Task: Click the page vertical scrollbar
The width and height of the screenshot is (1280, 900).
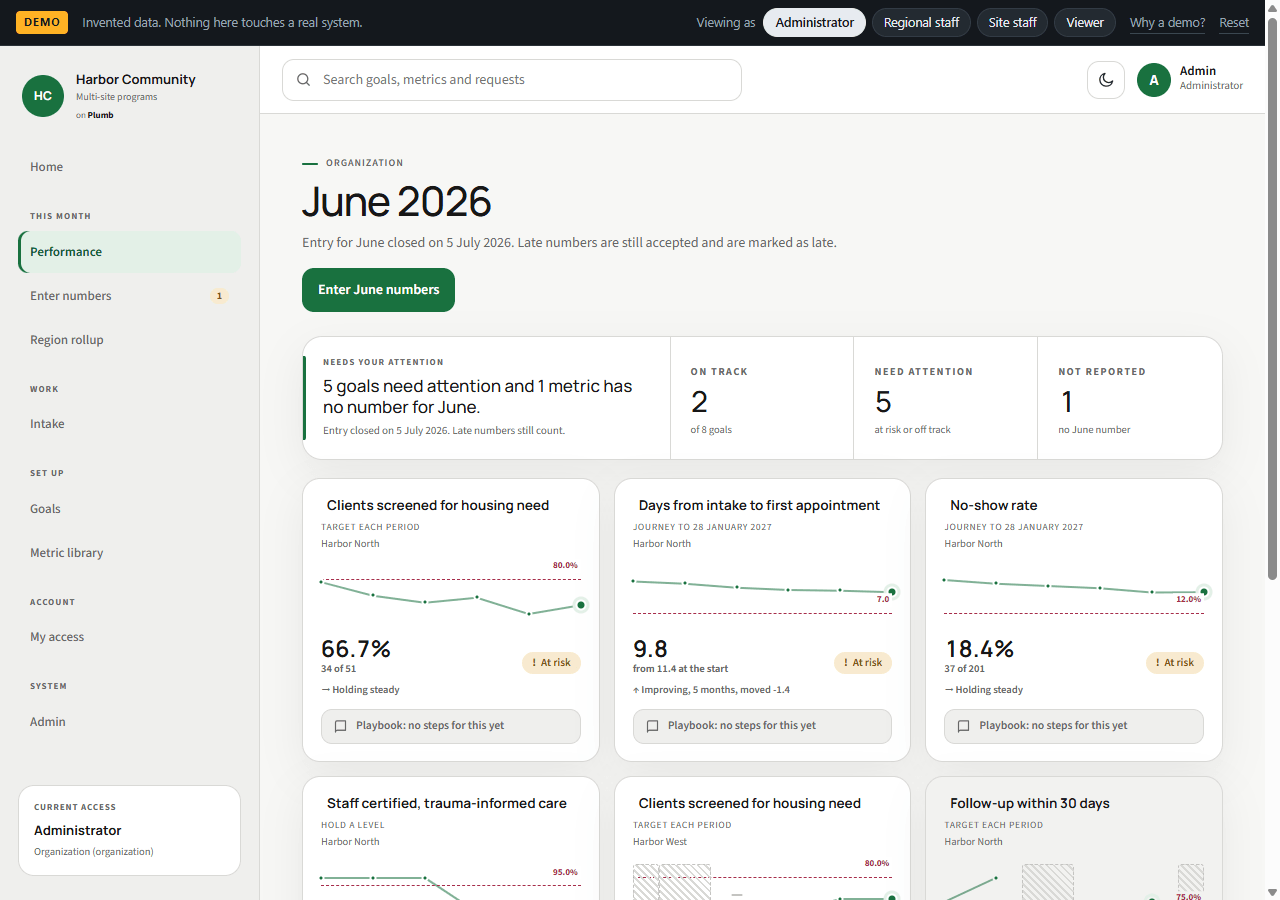Action: 1272,298
